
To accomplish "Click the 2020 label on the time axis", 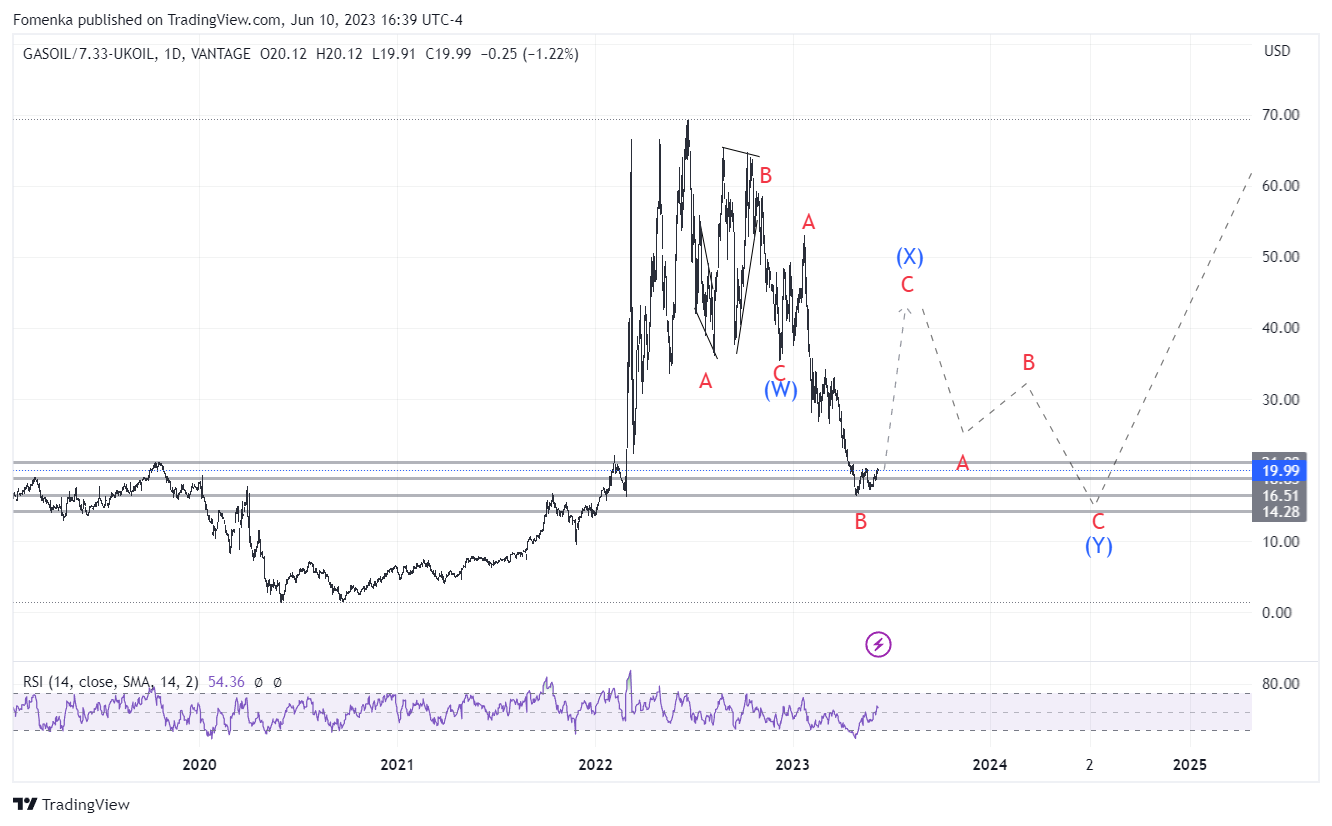I will click(x=200, y=765).
